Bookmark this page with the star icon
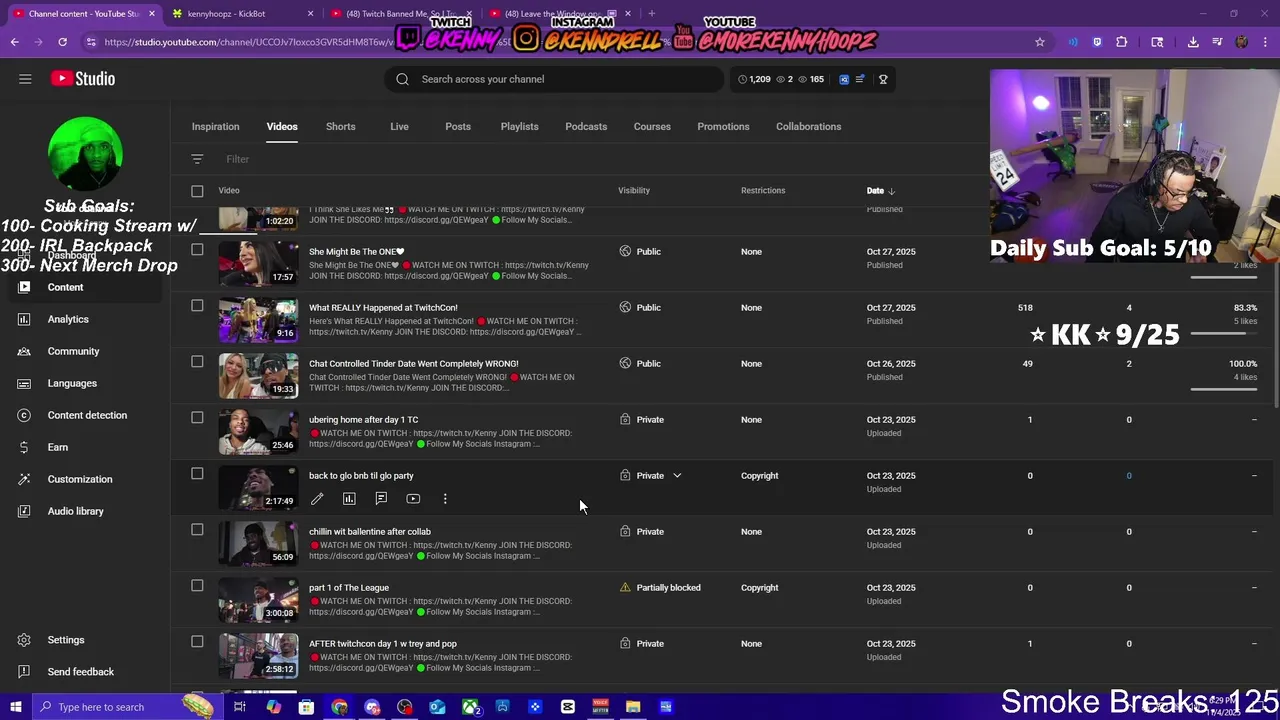This screenshot has height=720, width=1280. pyautogui.click(x=1040, y=42)
